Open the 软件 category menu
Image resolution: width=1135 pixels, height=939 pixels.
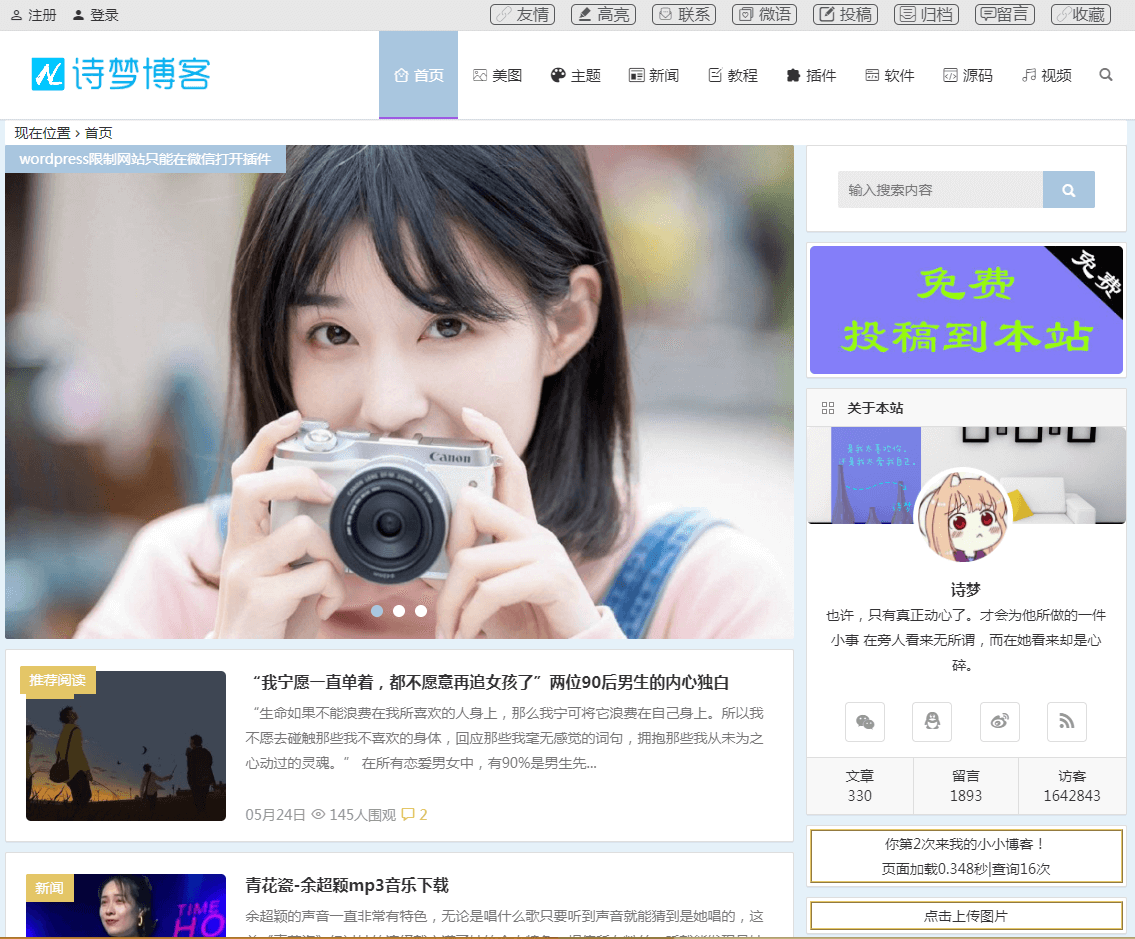pyautogui.click(x=889, y=74)
